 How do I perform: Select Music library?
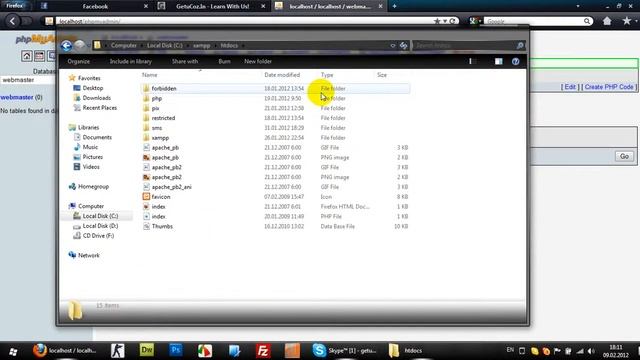90,147
